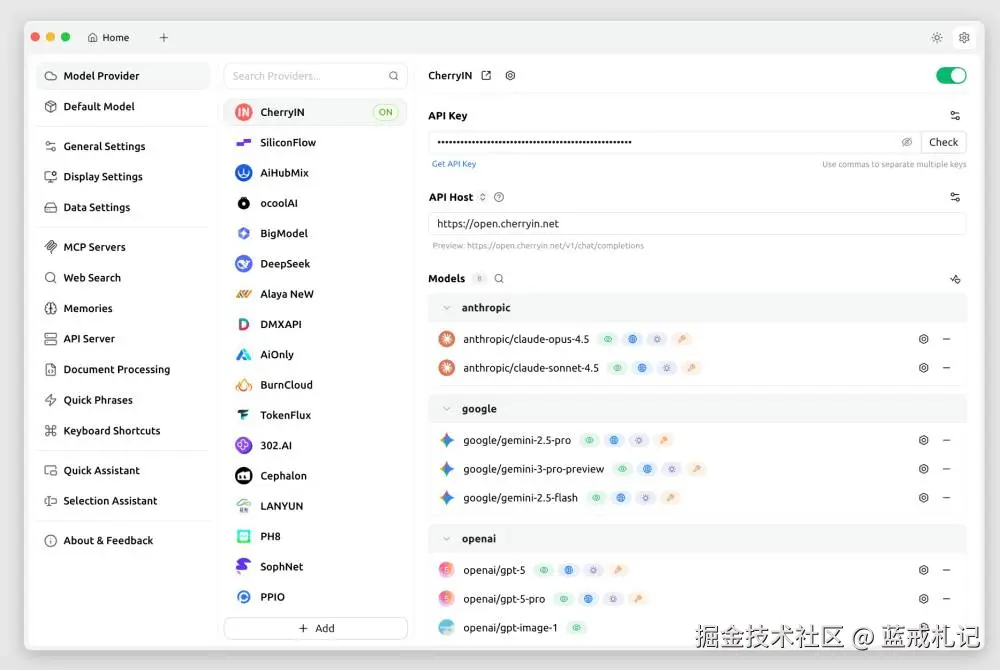Select BigModel provider
This screenshot has height=670, width=1000.
pyautogui.click(x=316, y=233)
